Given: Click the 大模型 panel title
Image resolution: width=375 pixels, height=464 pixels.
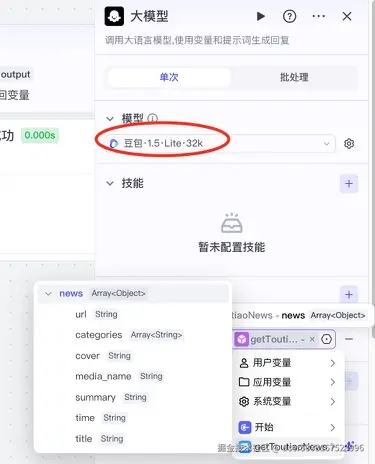Looking at the screenshot, I should tap(149, 16).
